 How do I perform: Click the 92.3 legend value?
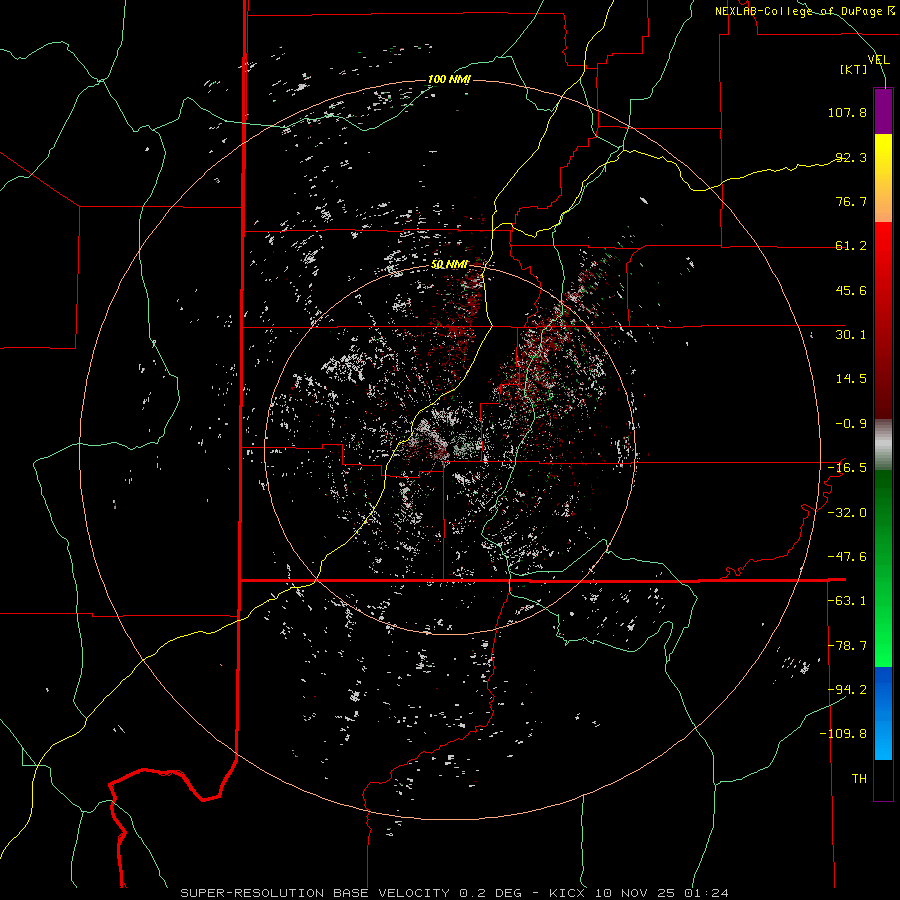tap(851, 157)
